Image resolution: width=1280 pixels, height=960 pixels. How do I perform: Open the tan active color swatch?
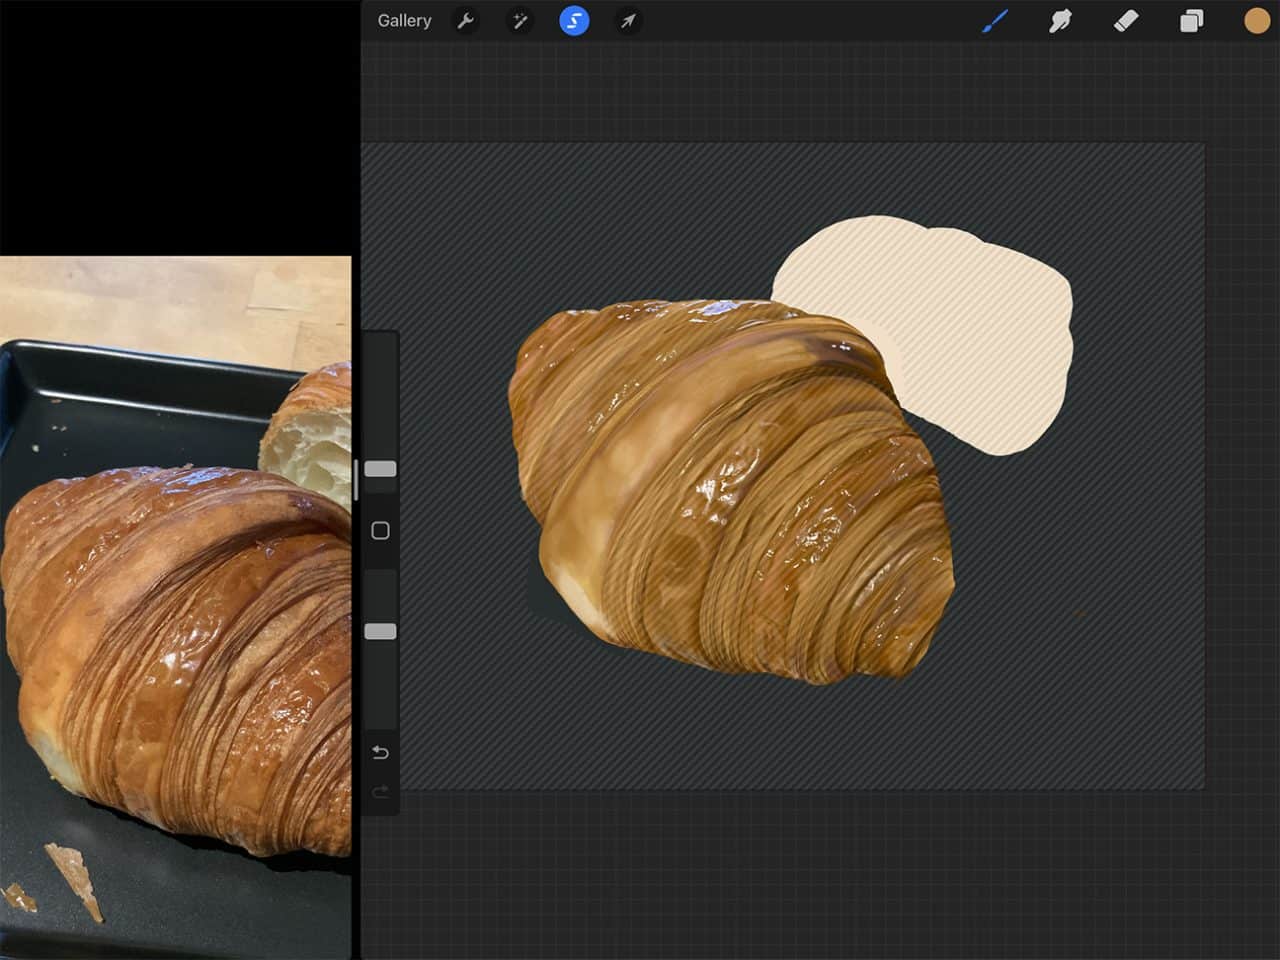coord(1256,21)
